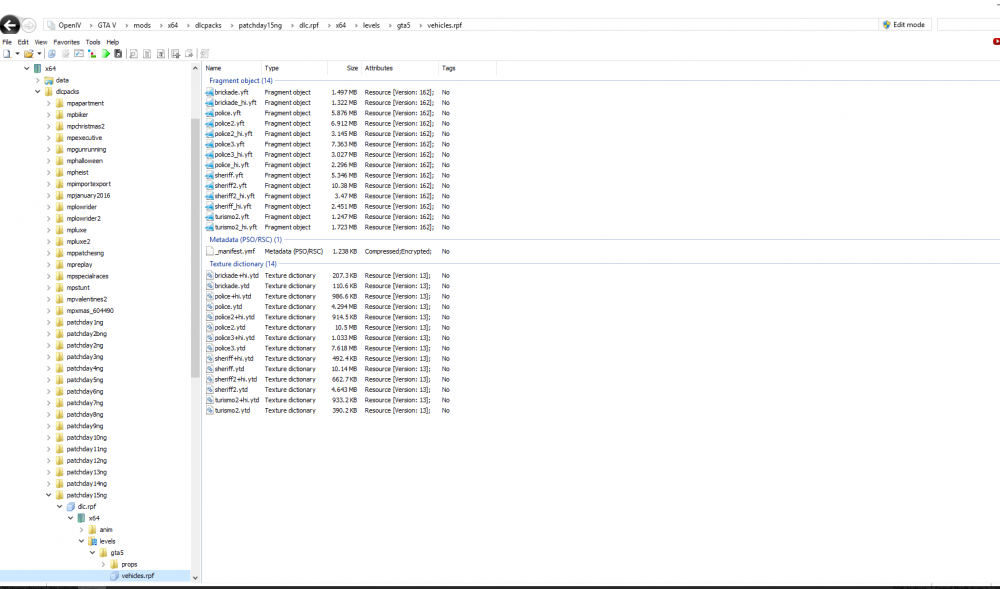Collapse the dlcpacks tree node
The width and height of the screenshot is (1000, 589).
click(38, 92)
